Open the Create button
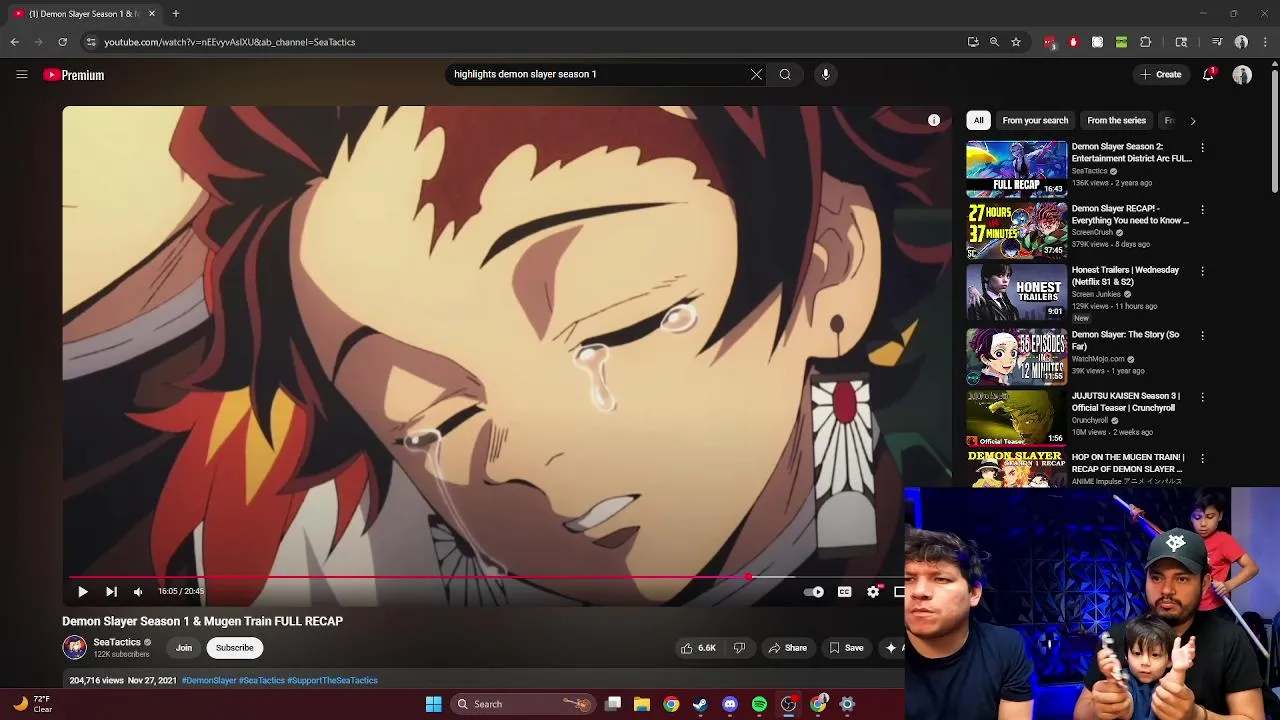Screen dimensions: 1280x720 (x=1161, y=74)
